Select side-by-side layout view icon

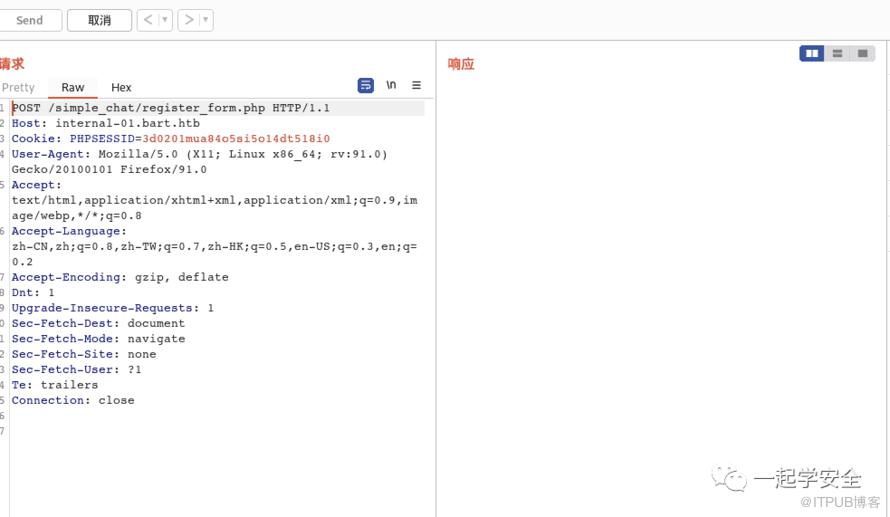point(812,53)
